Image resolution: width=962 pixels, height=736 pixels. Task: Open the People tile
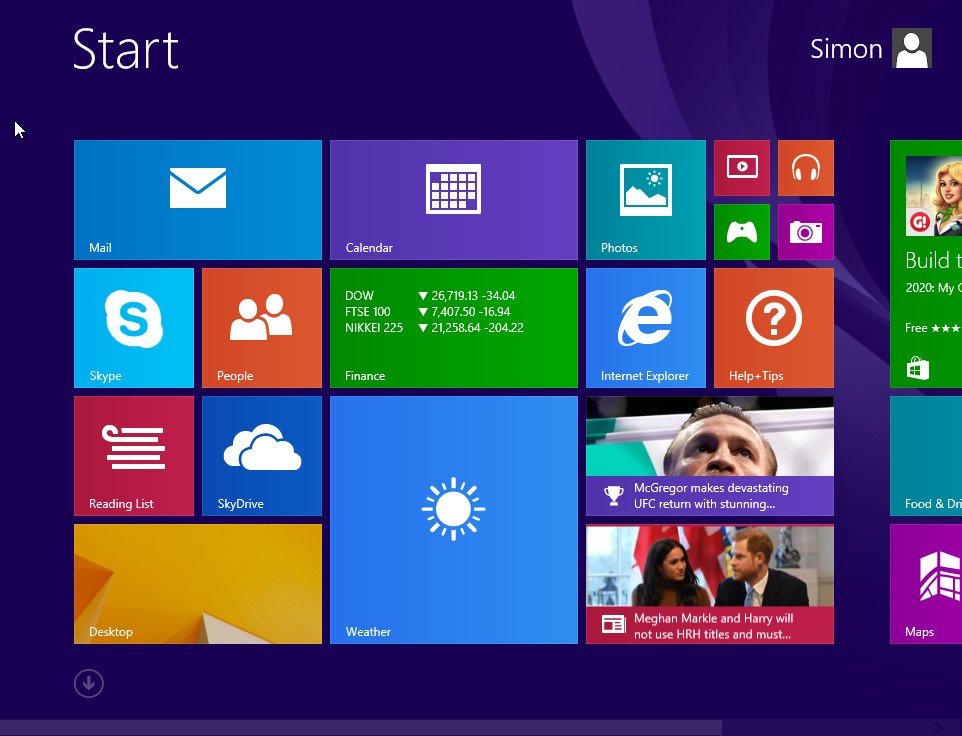click(261, 327)
